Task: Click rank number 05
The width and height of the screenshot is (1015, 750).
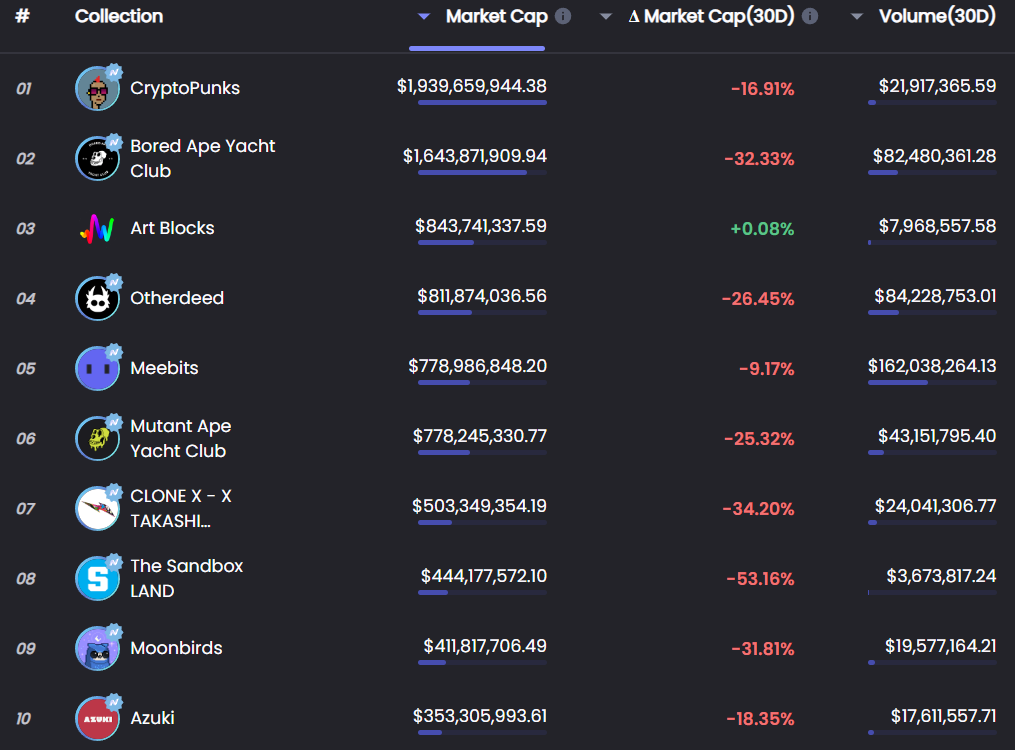Action: click(26, 368)
